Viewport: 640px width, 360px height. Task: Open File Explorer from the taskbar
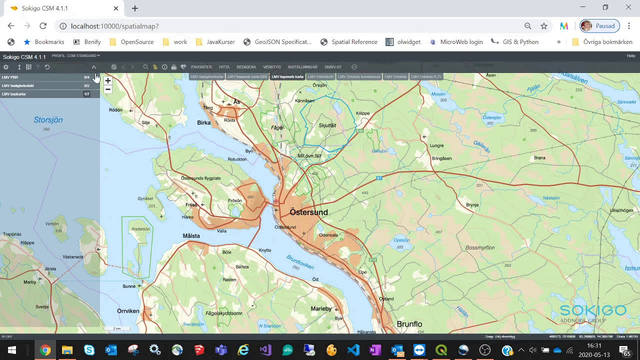pos(67,350)
